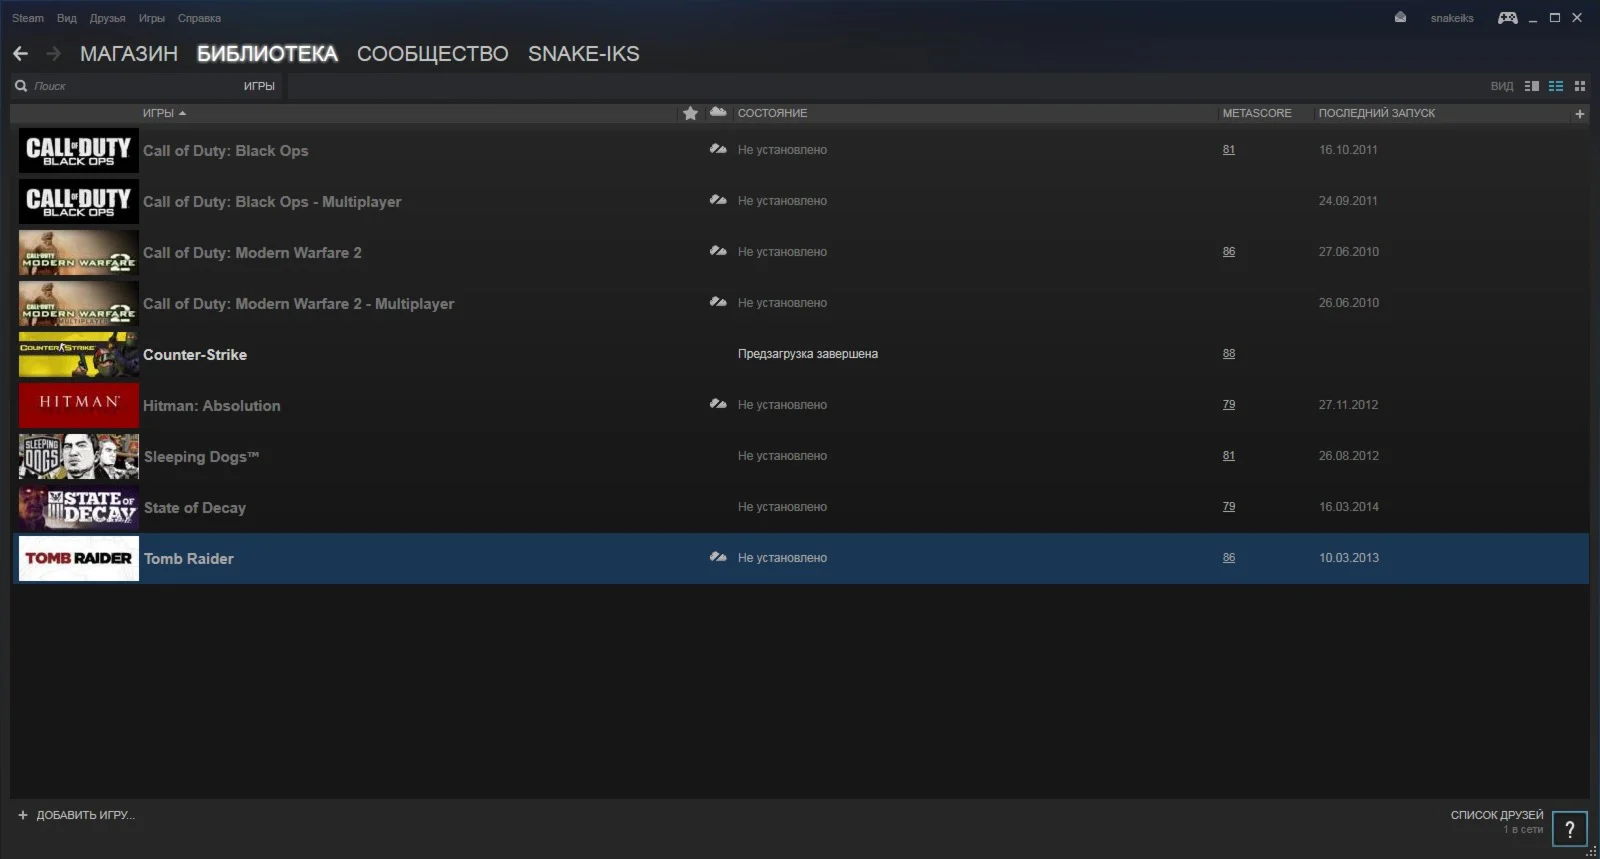The height and width of the screenshot is (859, 1600).
Task: Open the snakeiks account dropdown
Action: pos(1452,18)
